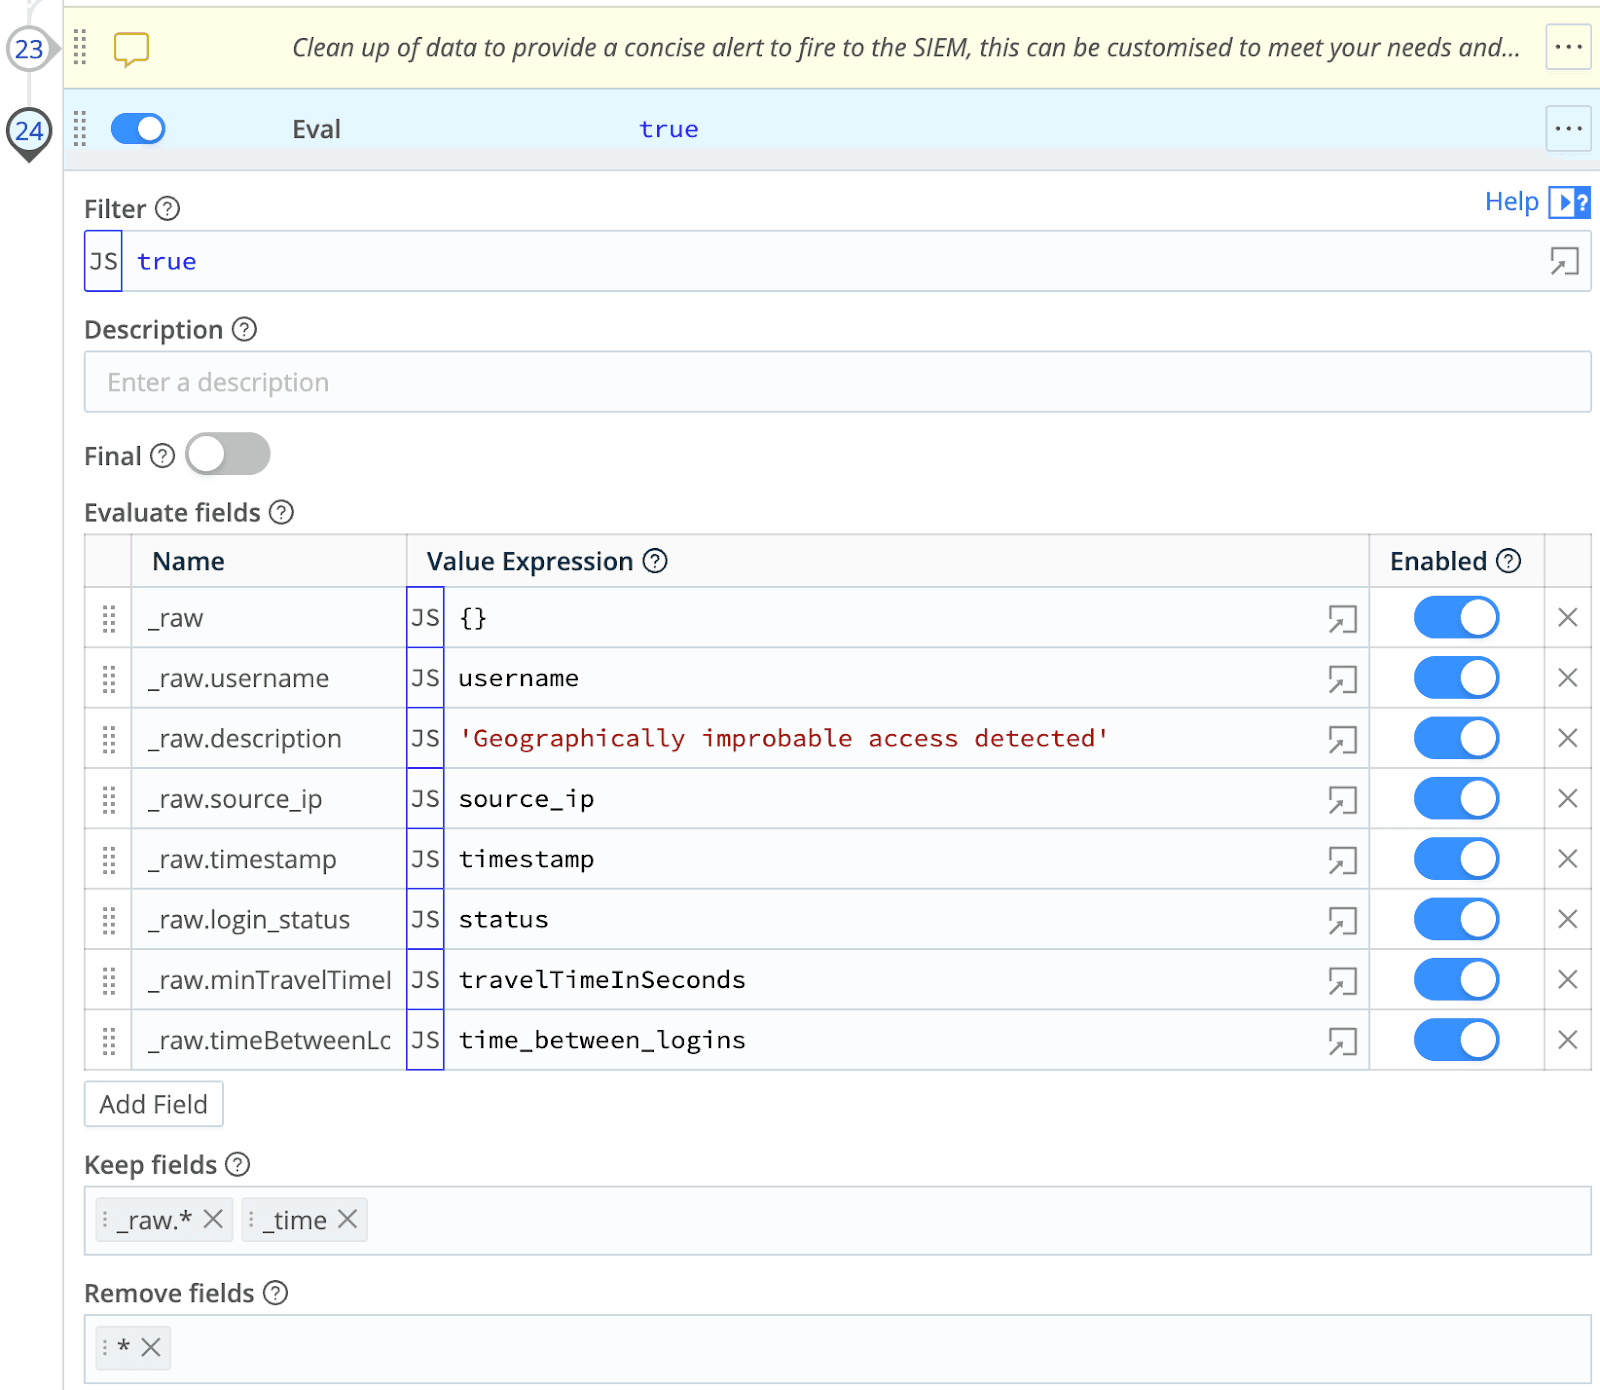
Task: Disable the _raw.source_ip field toggle
Action: (1455, 799)
